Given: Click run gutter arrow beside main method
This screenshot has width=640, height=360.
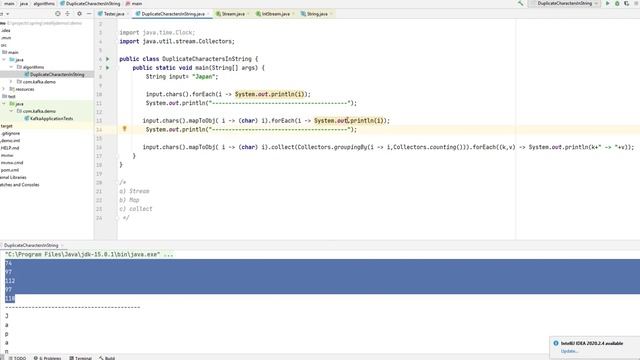Looking at the screenshot, I should (x=108, y=68).
